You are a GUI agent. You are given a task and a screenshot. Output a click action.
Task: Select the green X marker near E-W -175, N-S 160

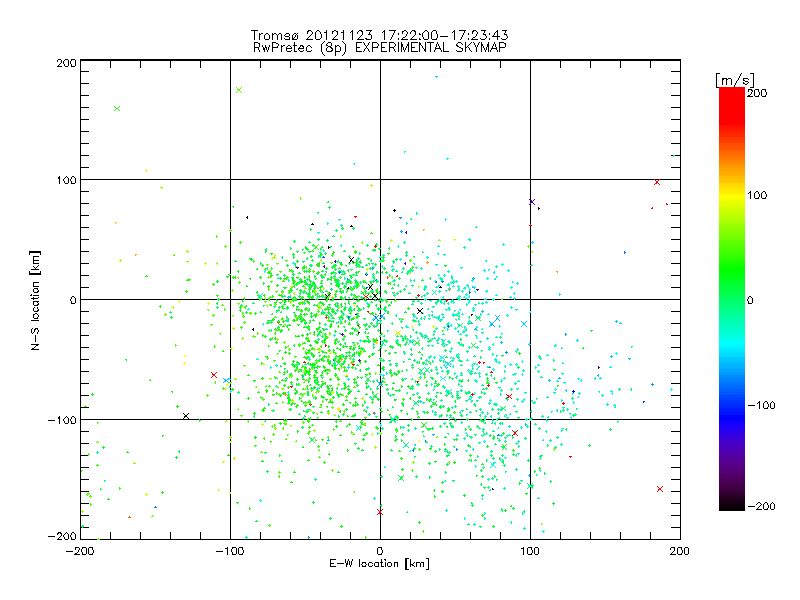(x=117, y=109)
